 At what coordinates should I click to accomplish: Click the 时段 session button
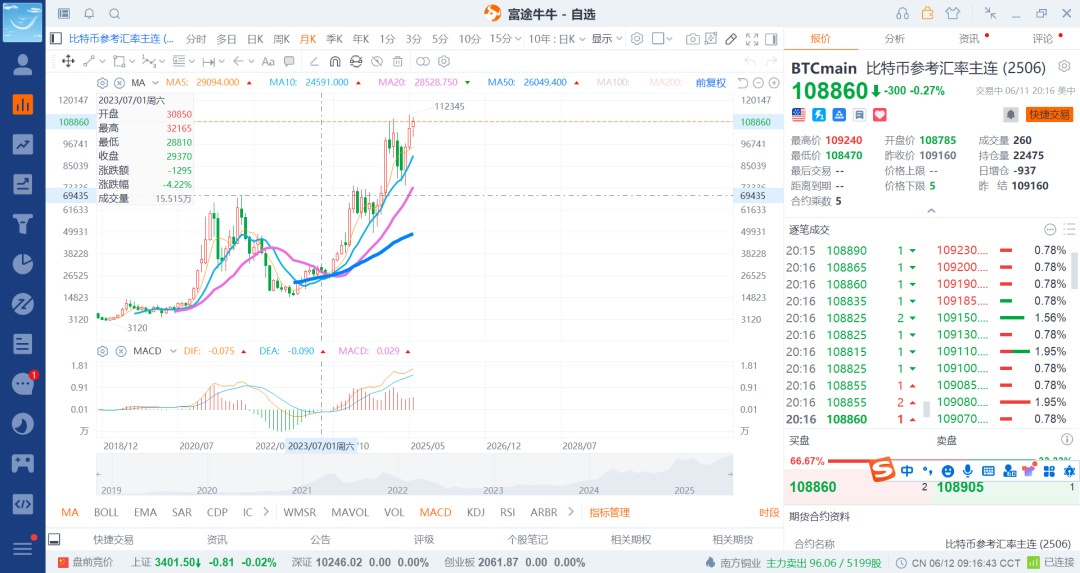[x=769, y=512]
